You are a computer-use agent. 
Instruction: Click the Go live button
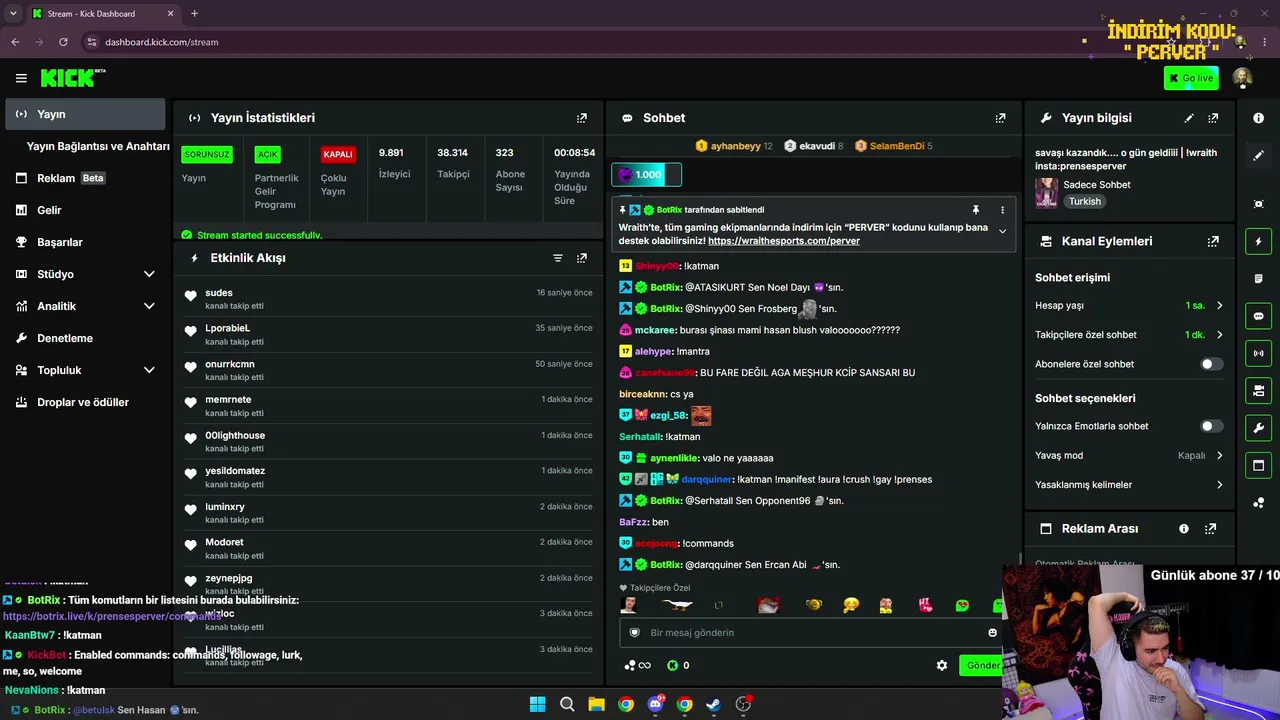1191,78
